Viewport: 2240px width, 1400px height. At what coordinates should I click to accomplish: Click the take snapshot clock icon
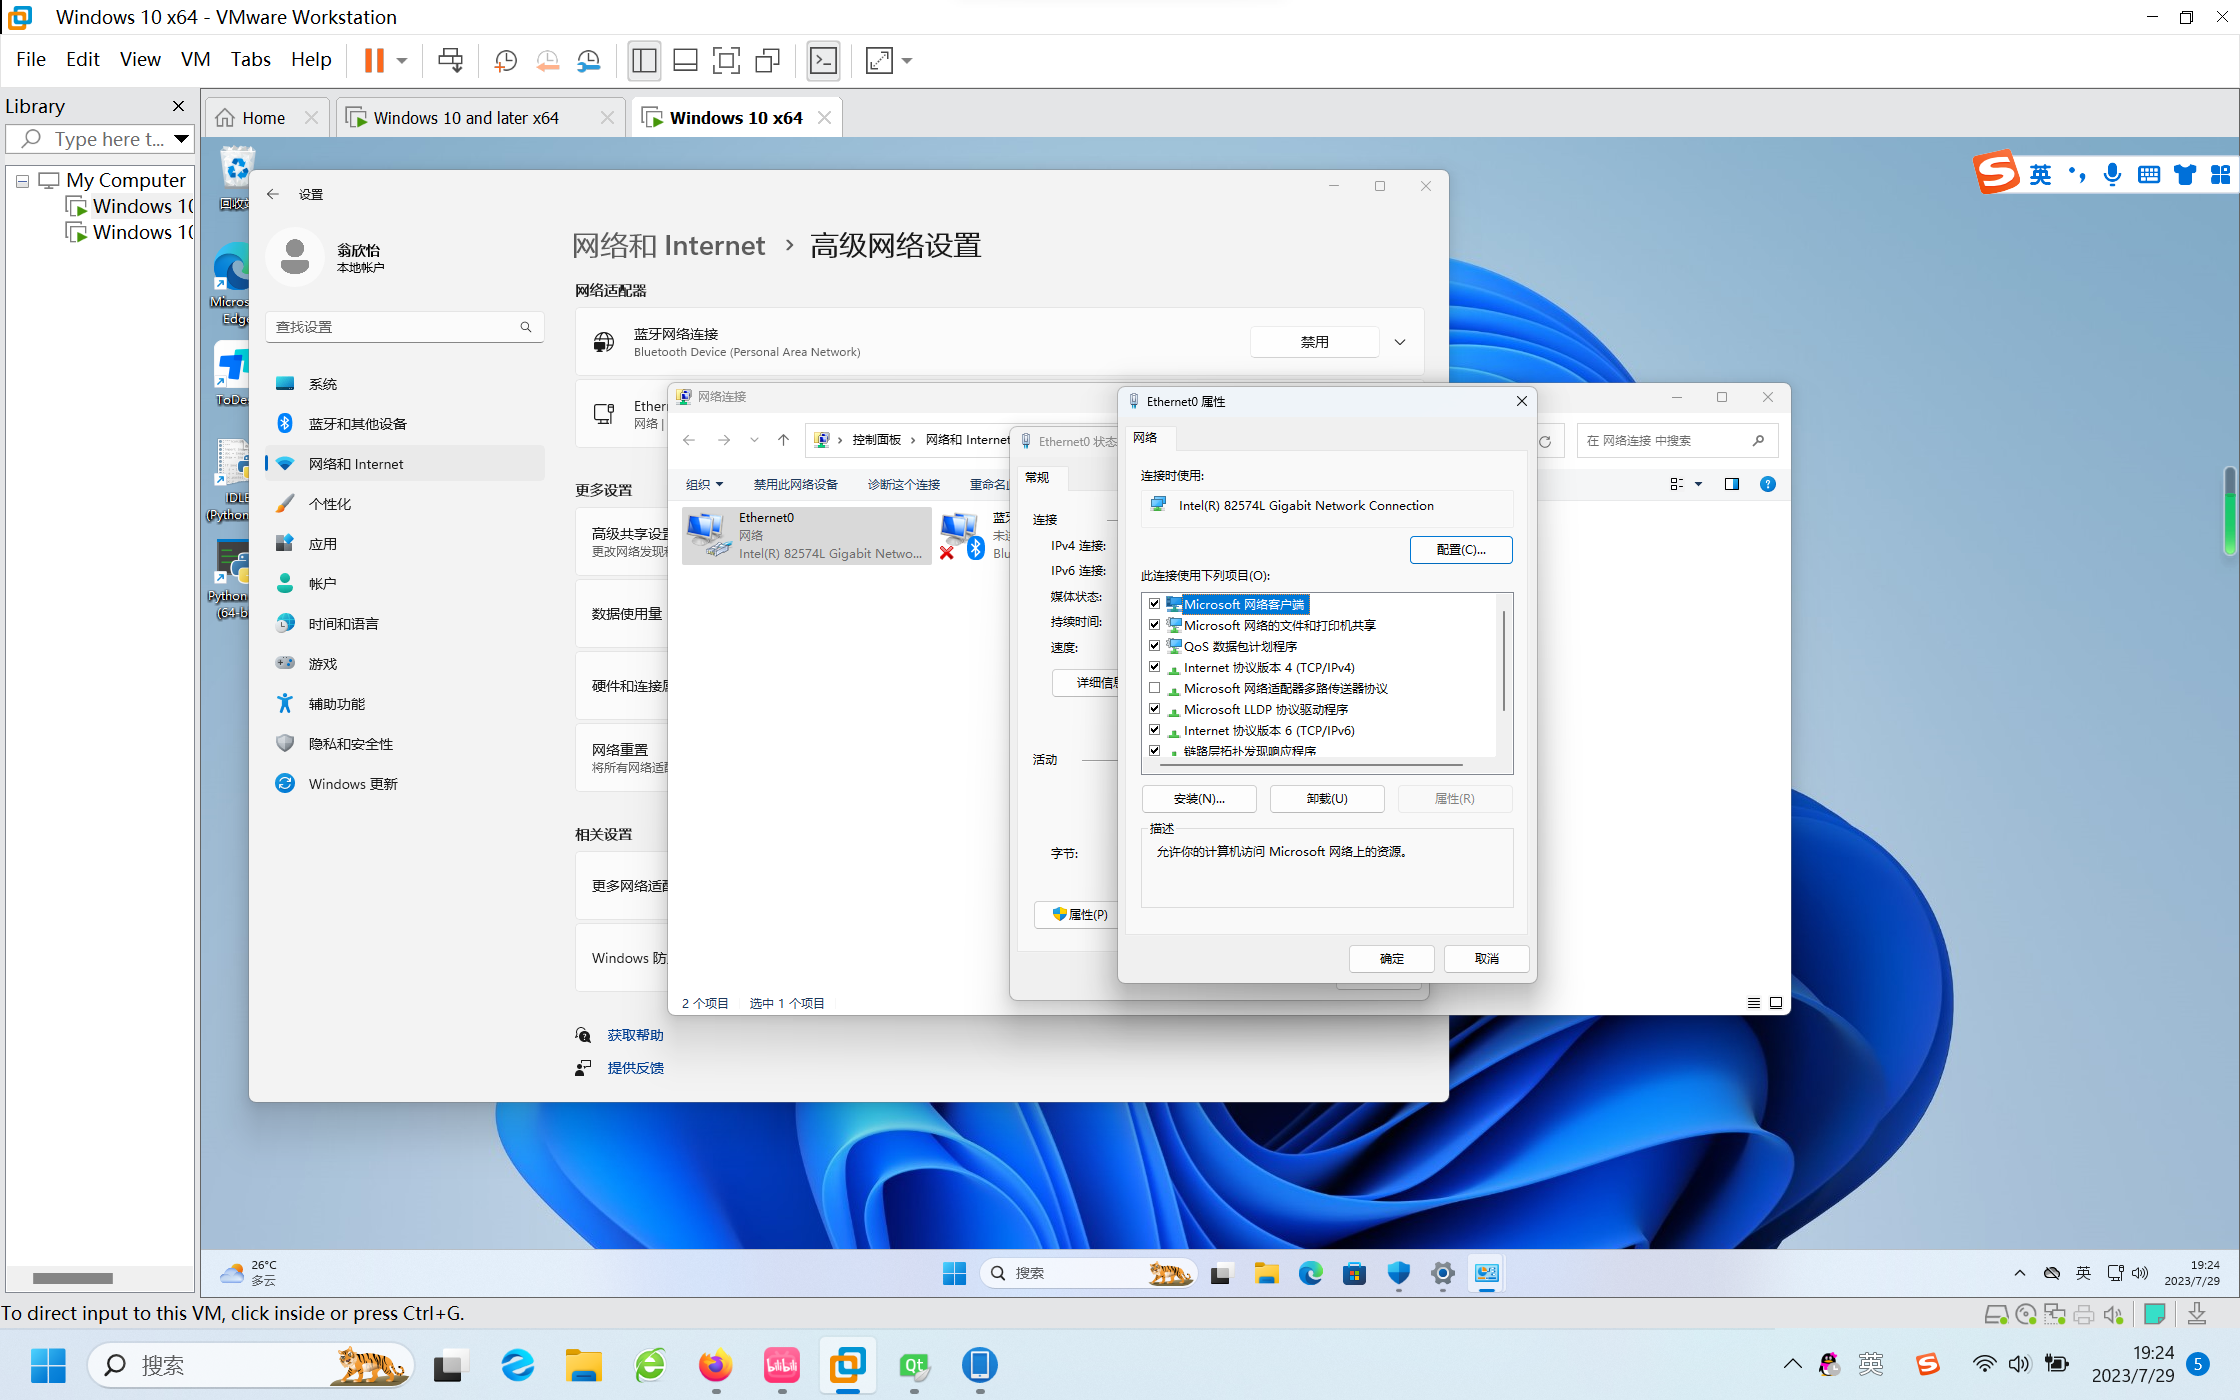506,61
